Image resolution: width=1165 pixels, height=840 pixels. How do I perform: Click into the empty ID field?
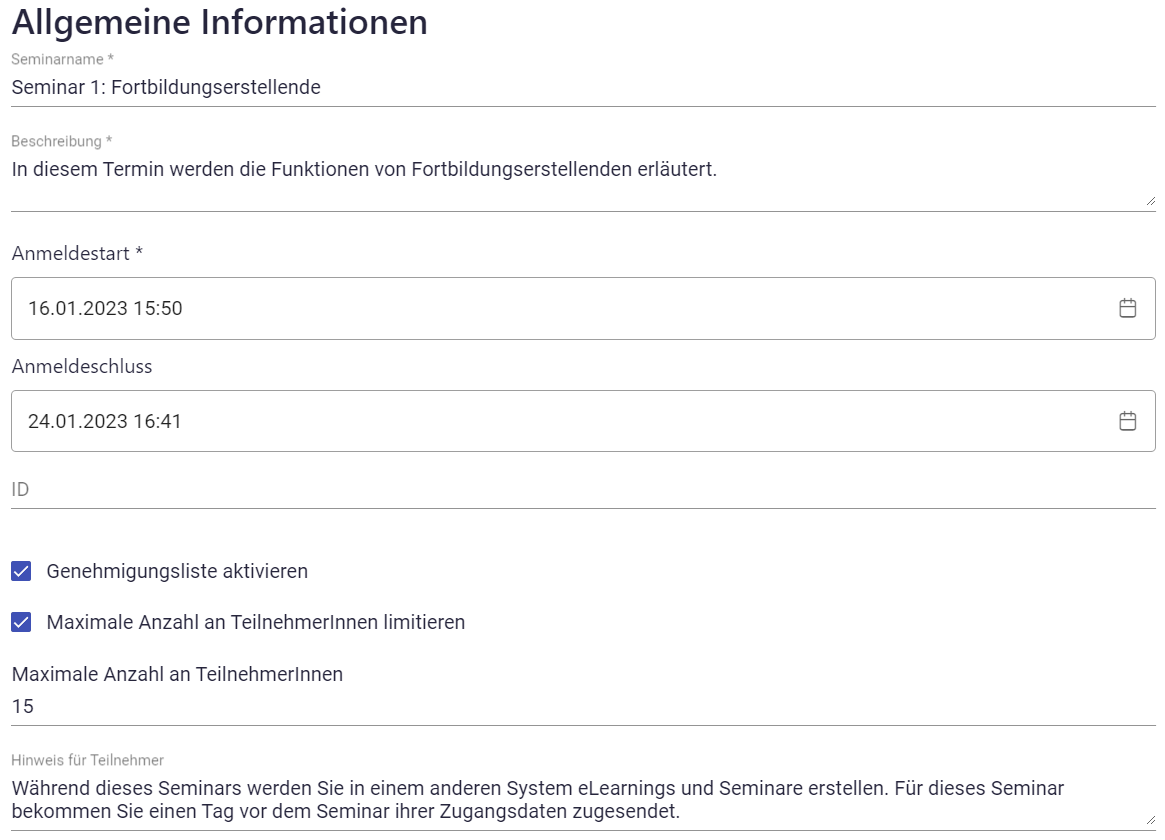point(580,490)
